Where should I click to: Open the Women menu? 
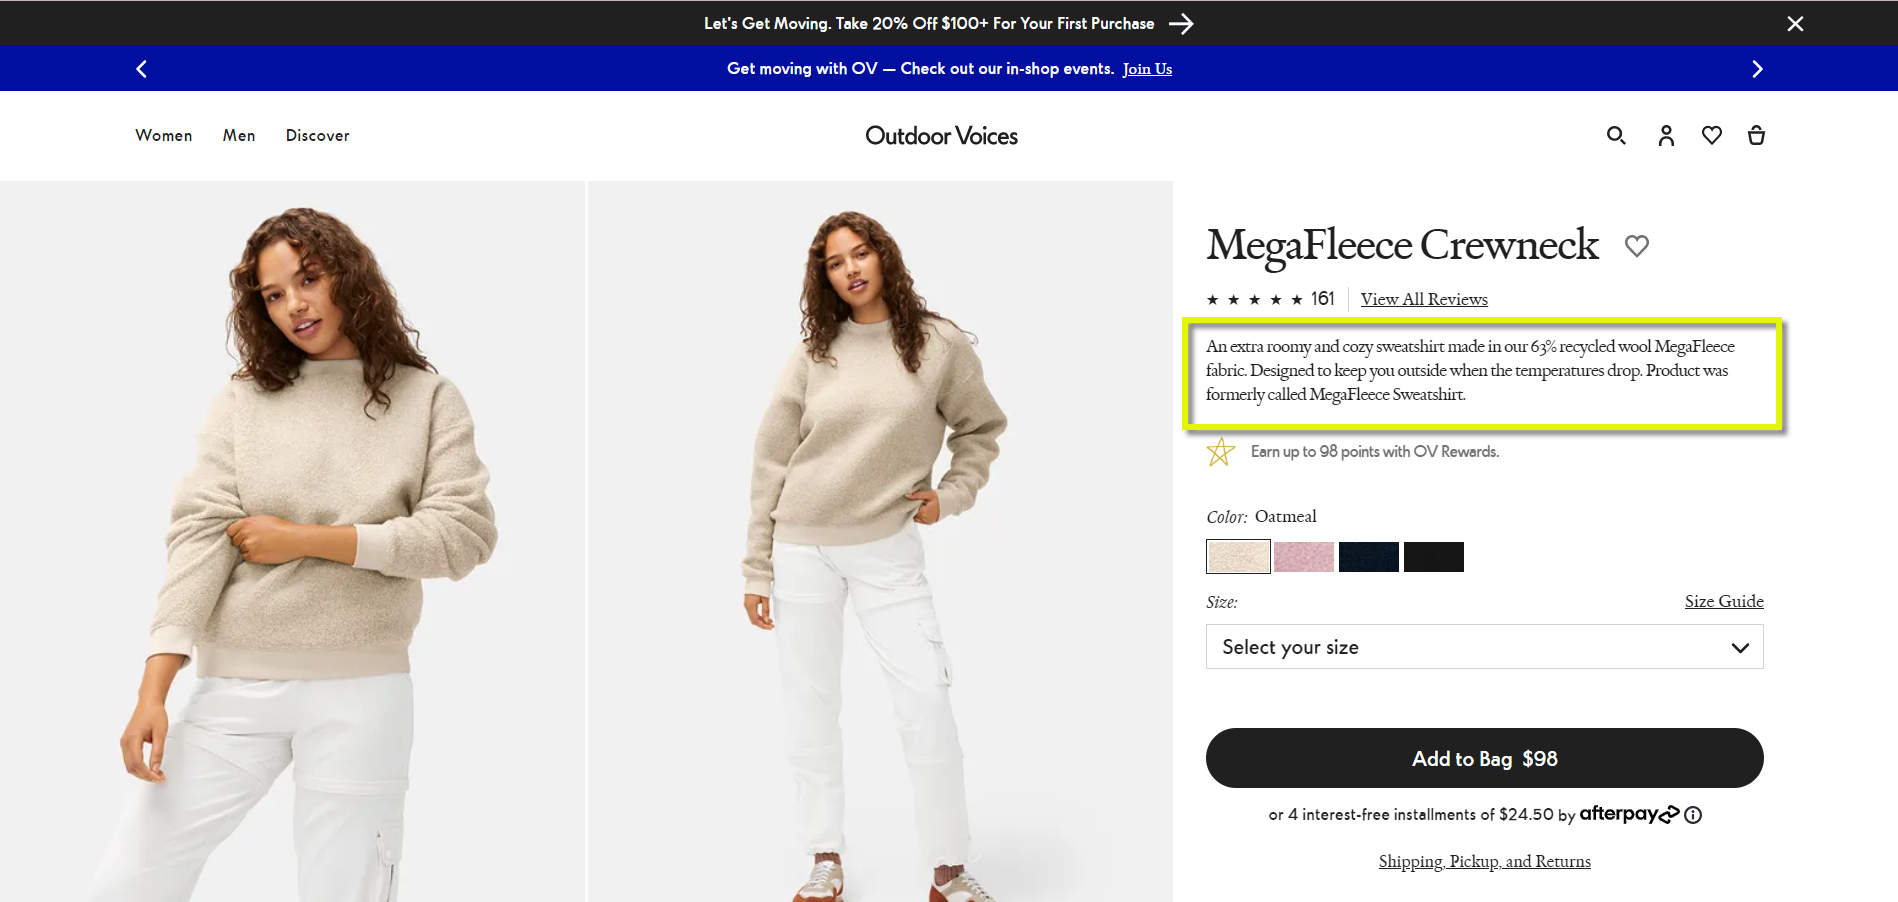click(164, 135)
